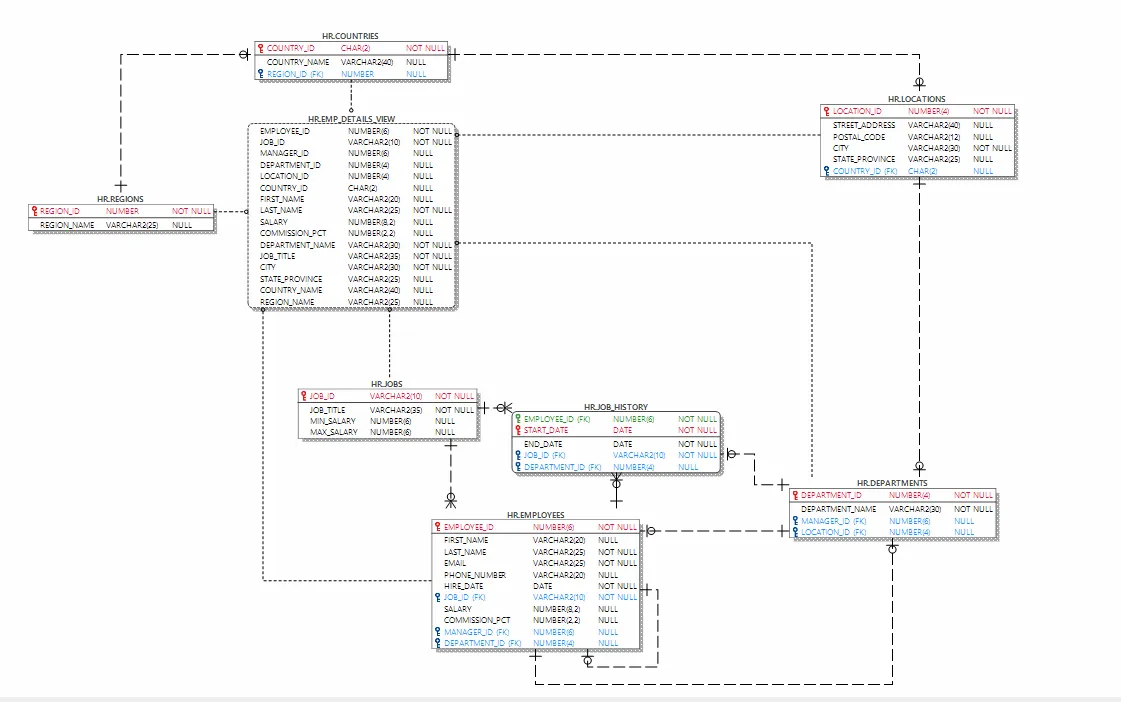Click the foreign key icon beside REGION_ID (FK)

[261, 74]
